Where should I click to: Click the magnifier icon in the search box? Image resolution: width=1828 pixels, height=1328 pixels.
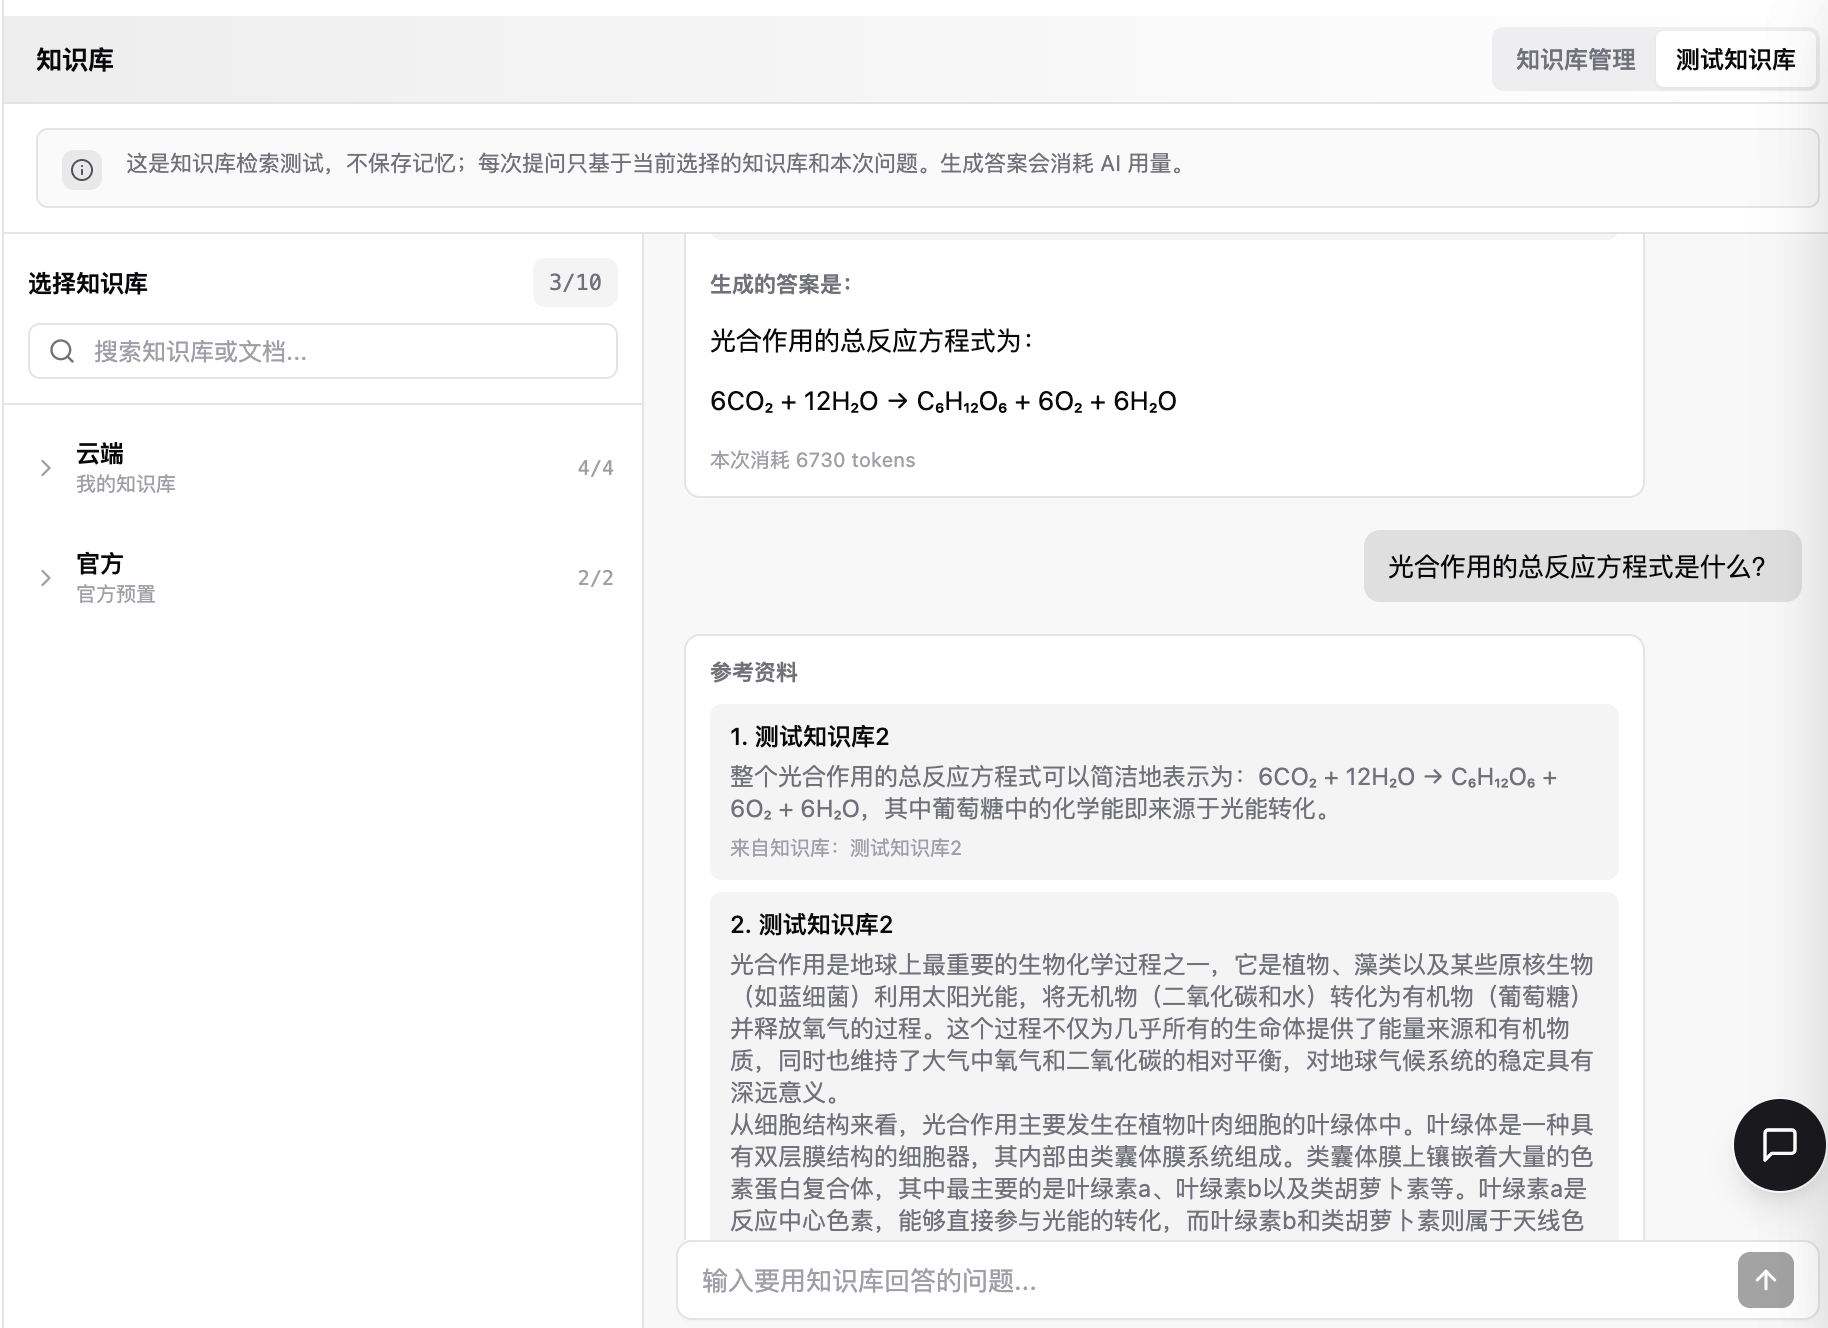pyautogui.click(x=62, y=351)
